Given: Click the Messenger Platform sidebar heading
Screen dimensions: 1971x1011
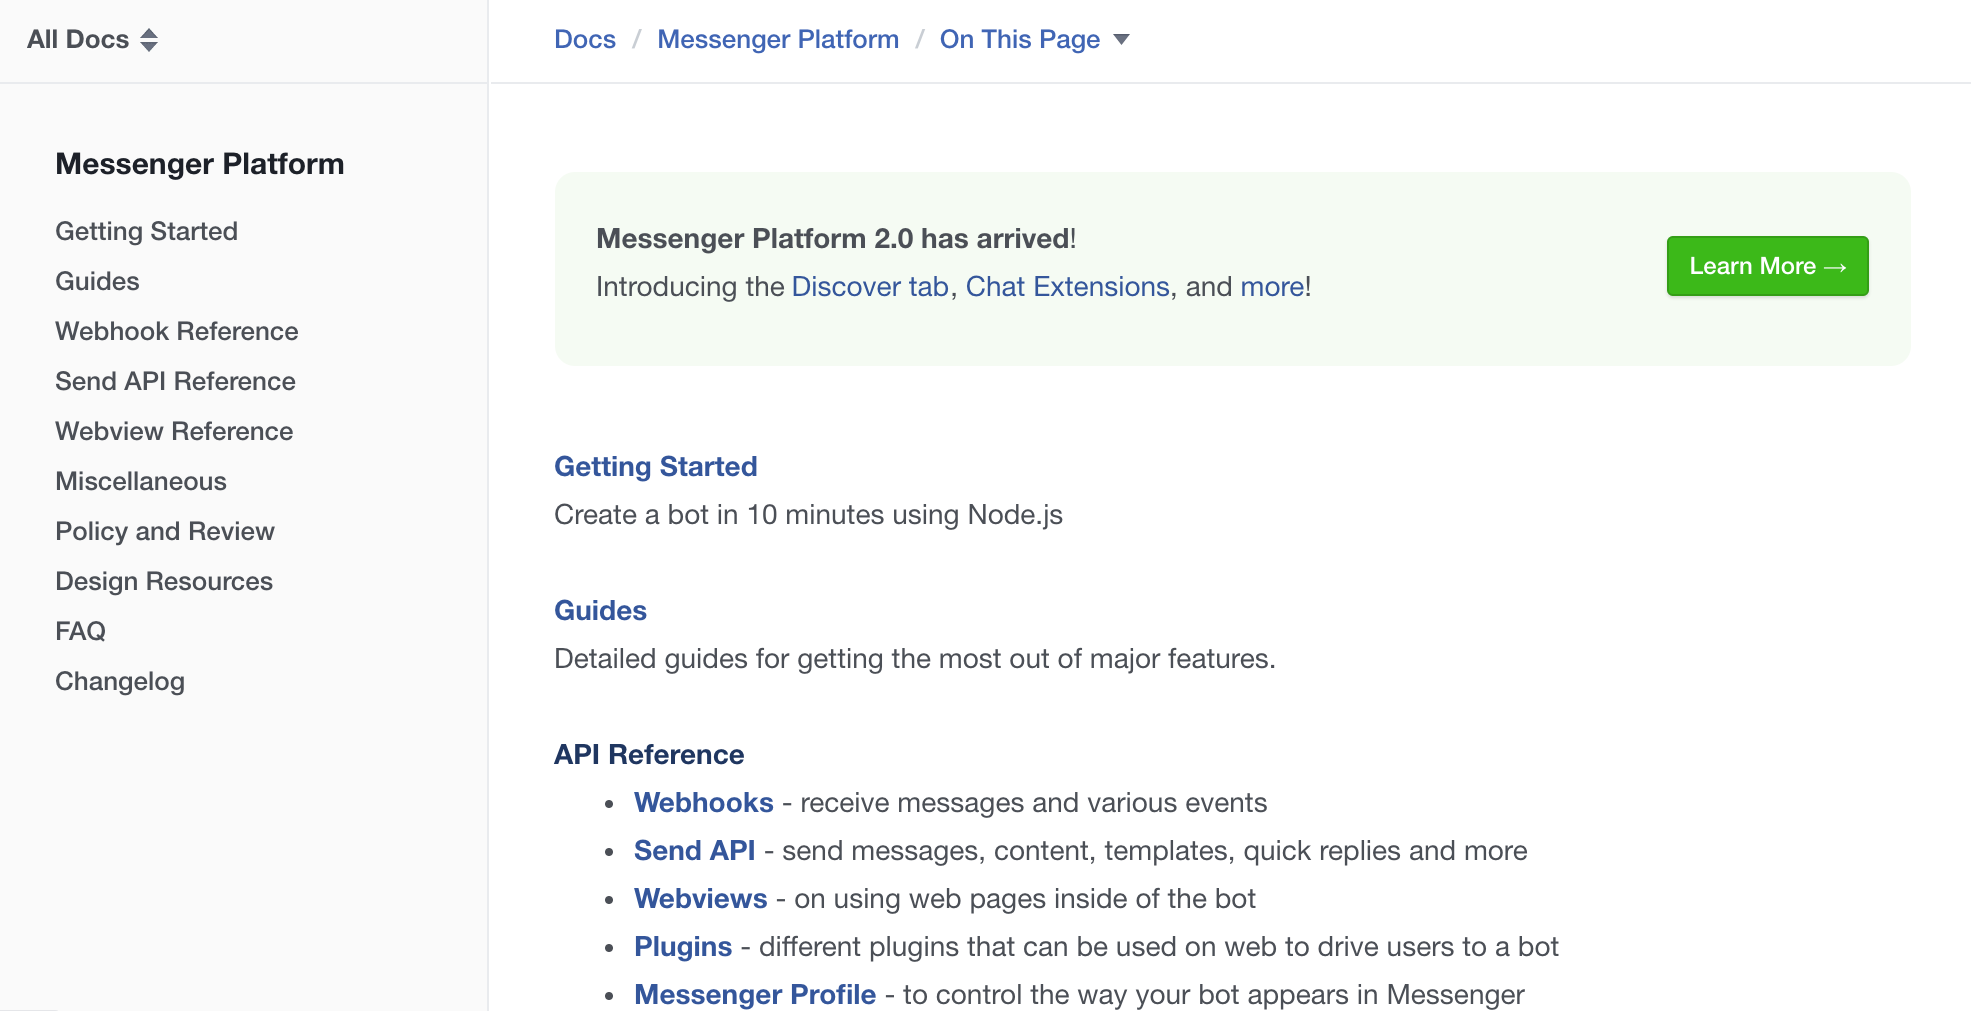Looking at the screenshot, I should [200, 164].
